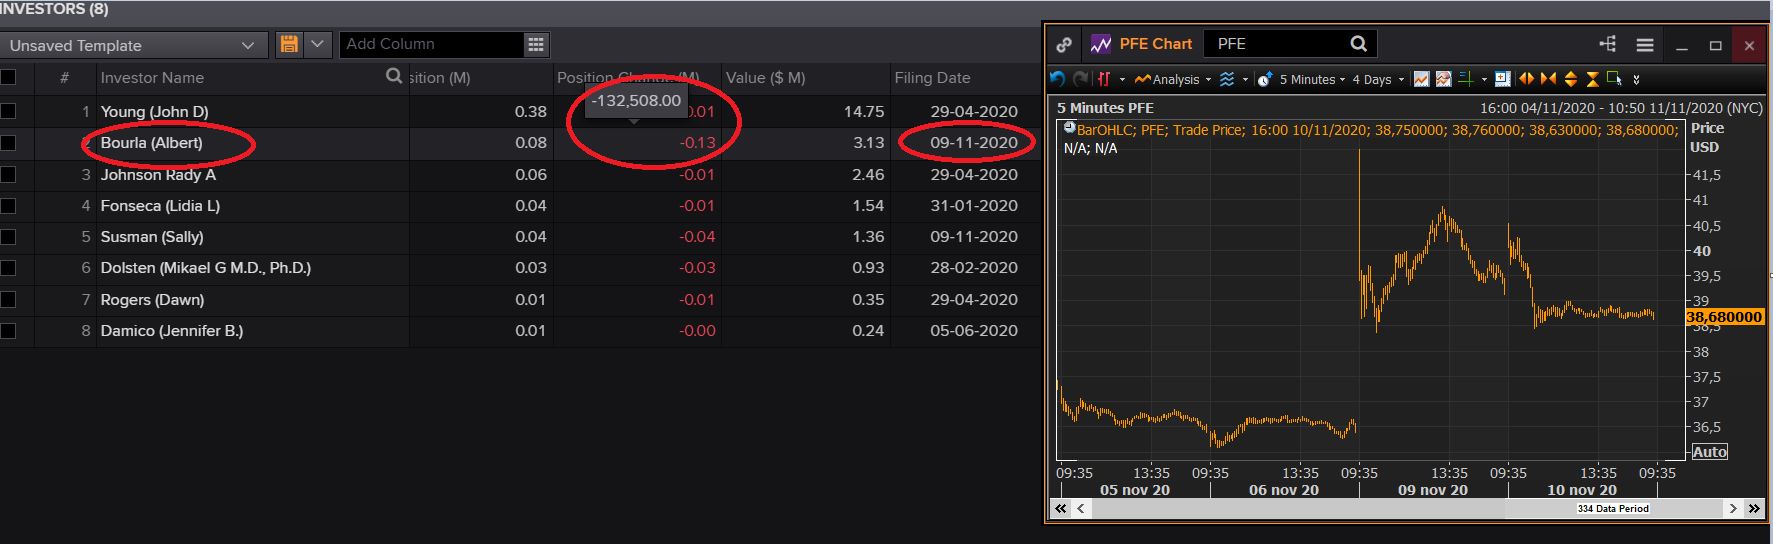Image resolution: width=1773 pixels, height=544 pixels.
Task: Click the 334 Data Period scrollbar thumb
Action: click(1612, 508)
